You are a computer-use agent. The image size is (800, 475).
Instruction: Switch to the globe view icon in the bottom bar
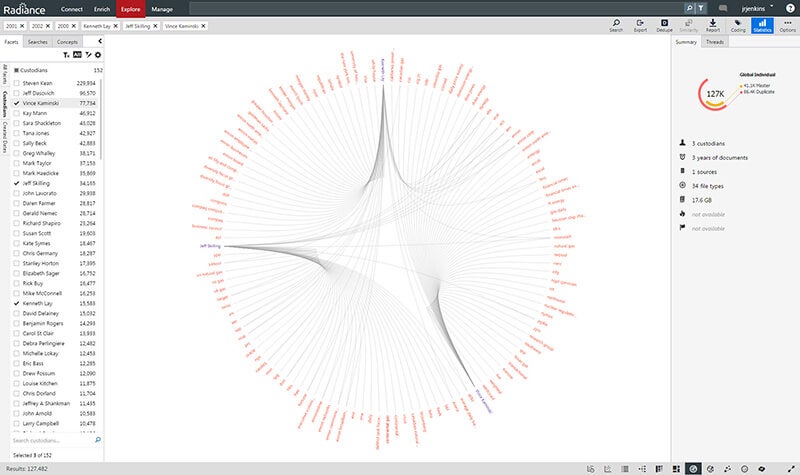pos(710,468)
